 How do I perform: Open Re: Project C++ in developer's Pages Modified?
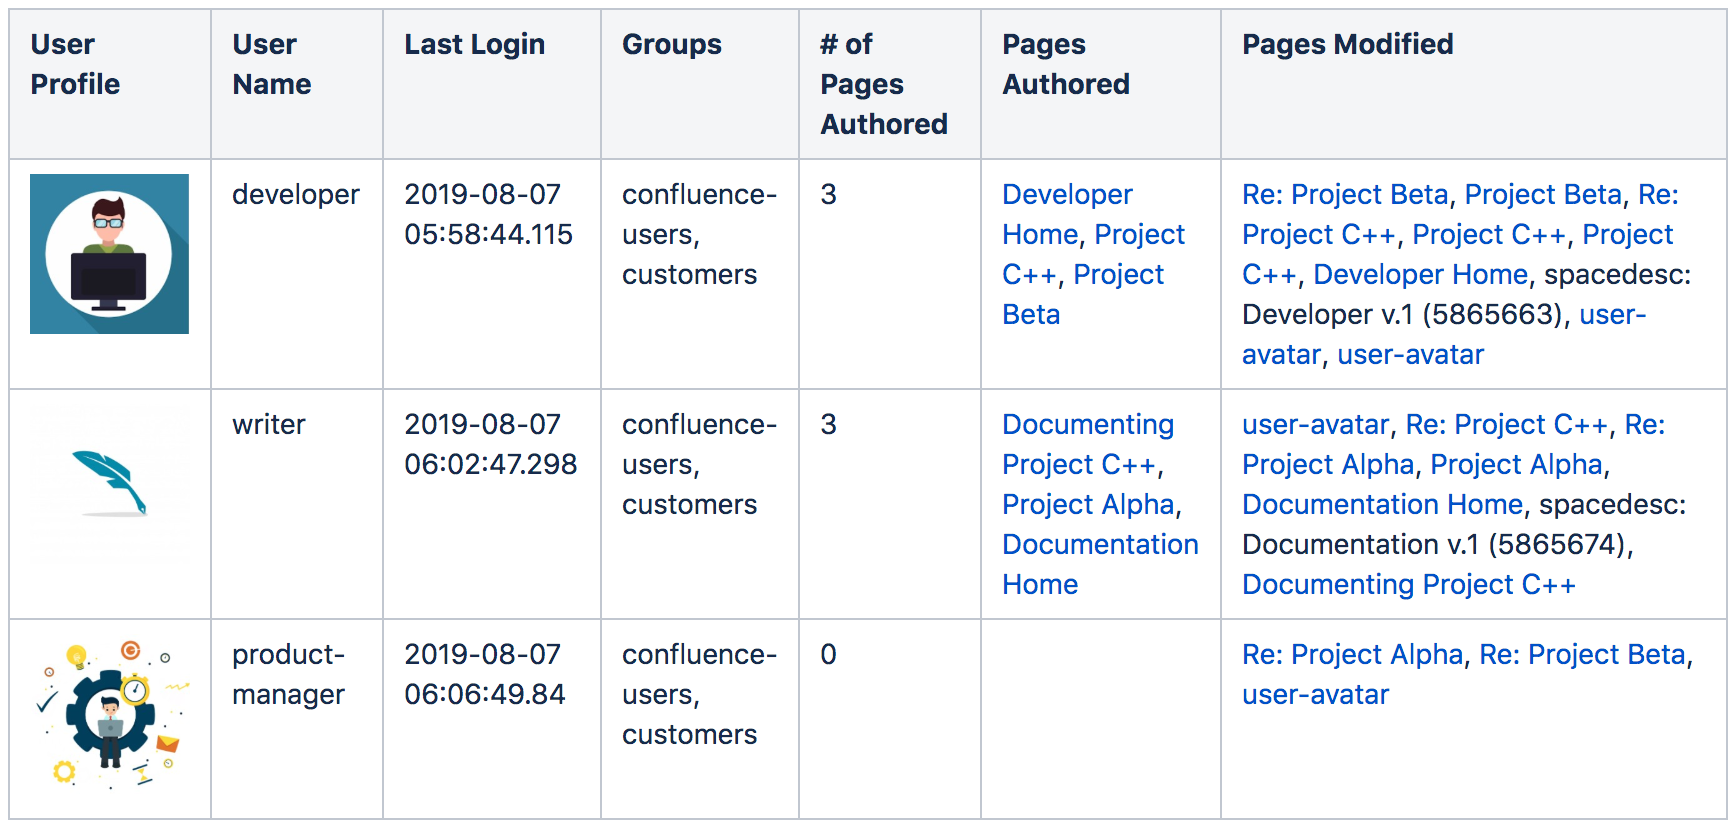pyautogui.click(x=1460, y=214)
